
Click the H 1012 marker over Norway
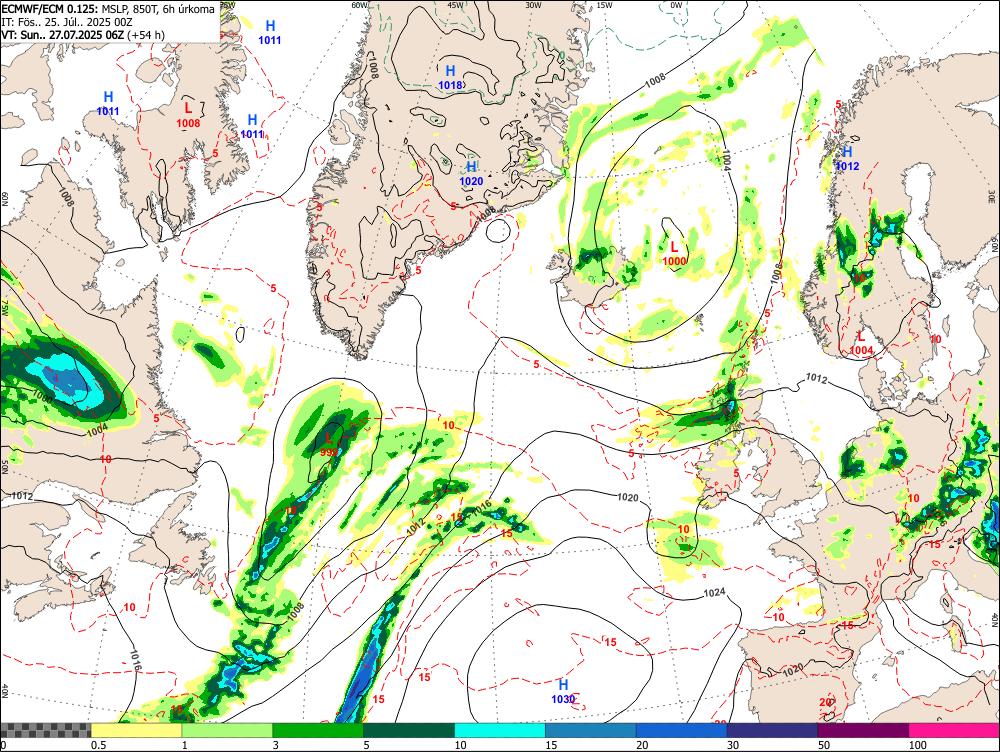(x=848, y=158)
